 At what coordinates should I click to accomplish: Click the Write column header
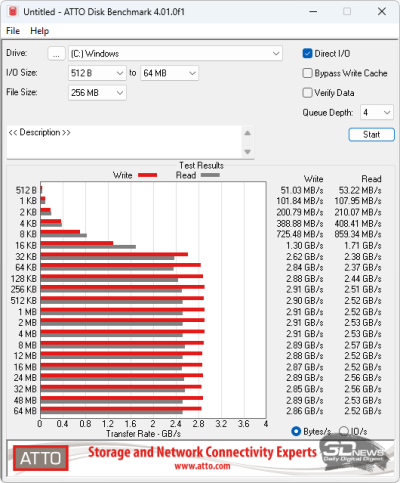pos(313,179)
